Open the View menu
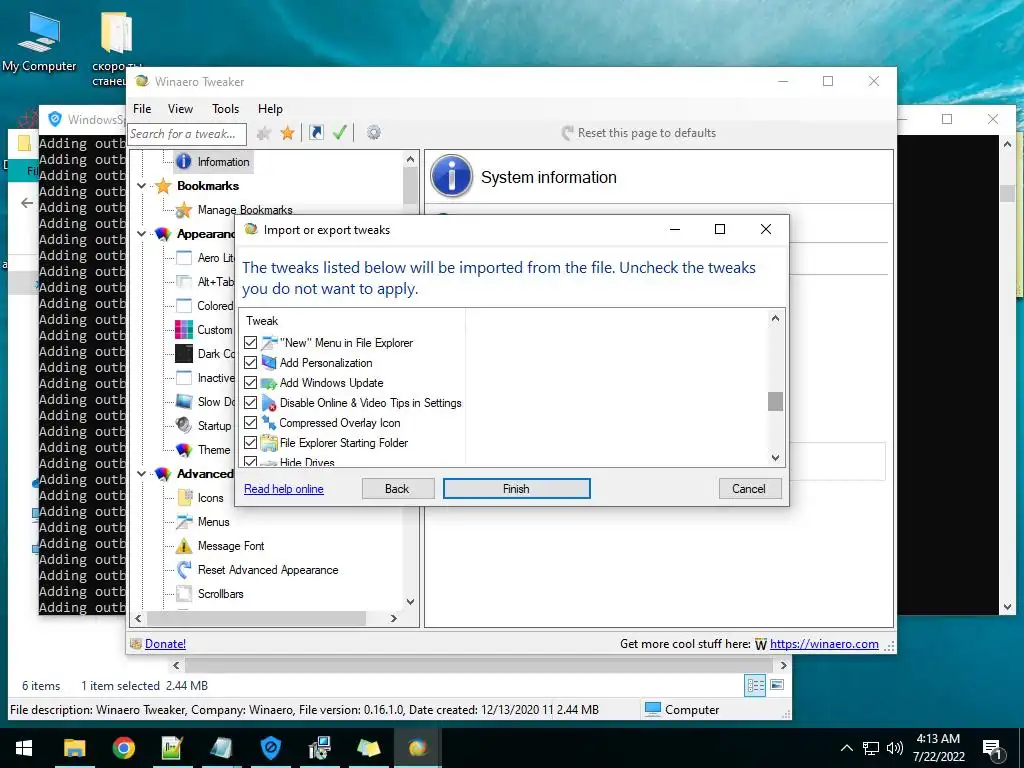Viewport: 1024px width, 768px height. coord(180,109)
